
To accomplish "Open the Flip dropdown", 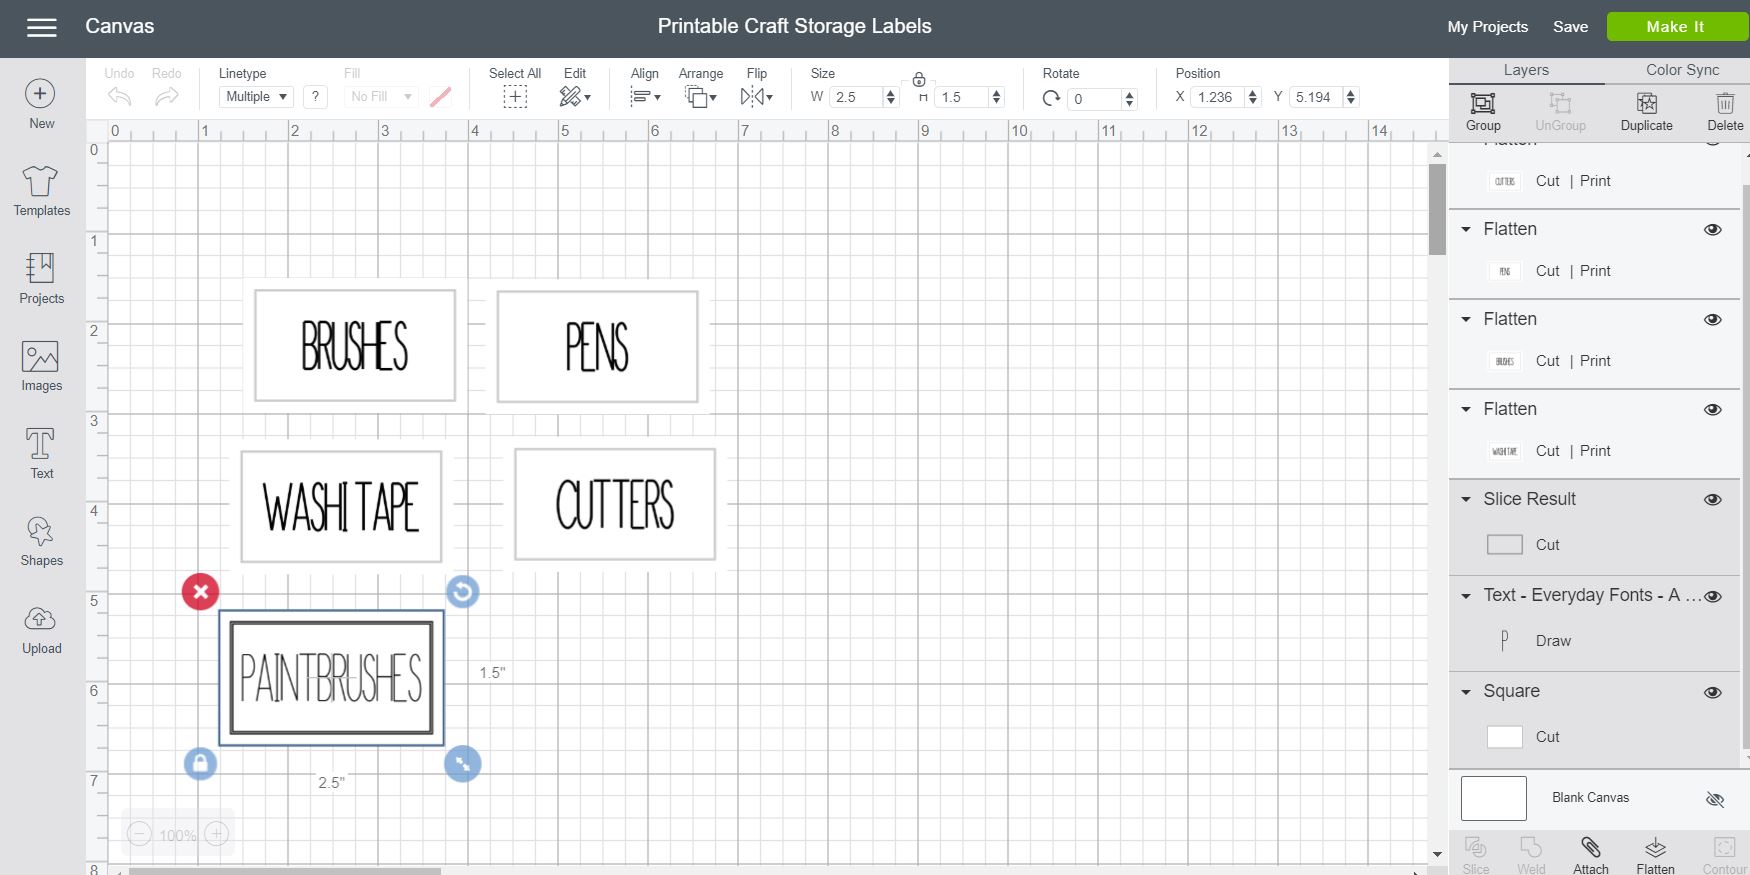I will click(756, 96).
